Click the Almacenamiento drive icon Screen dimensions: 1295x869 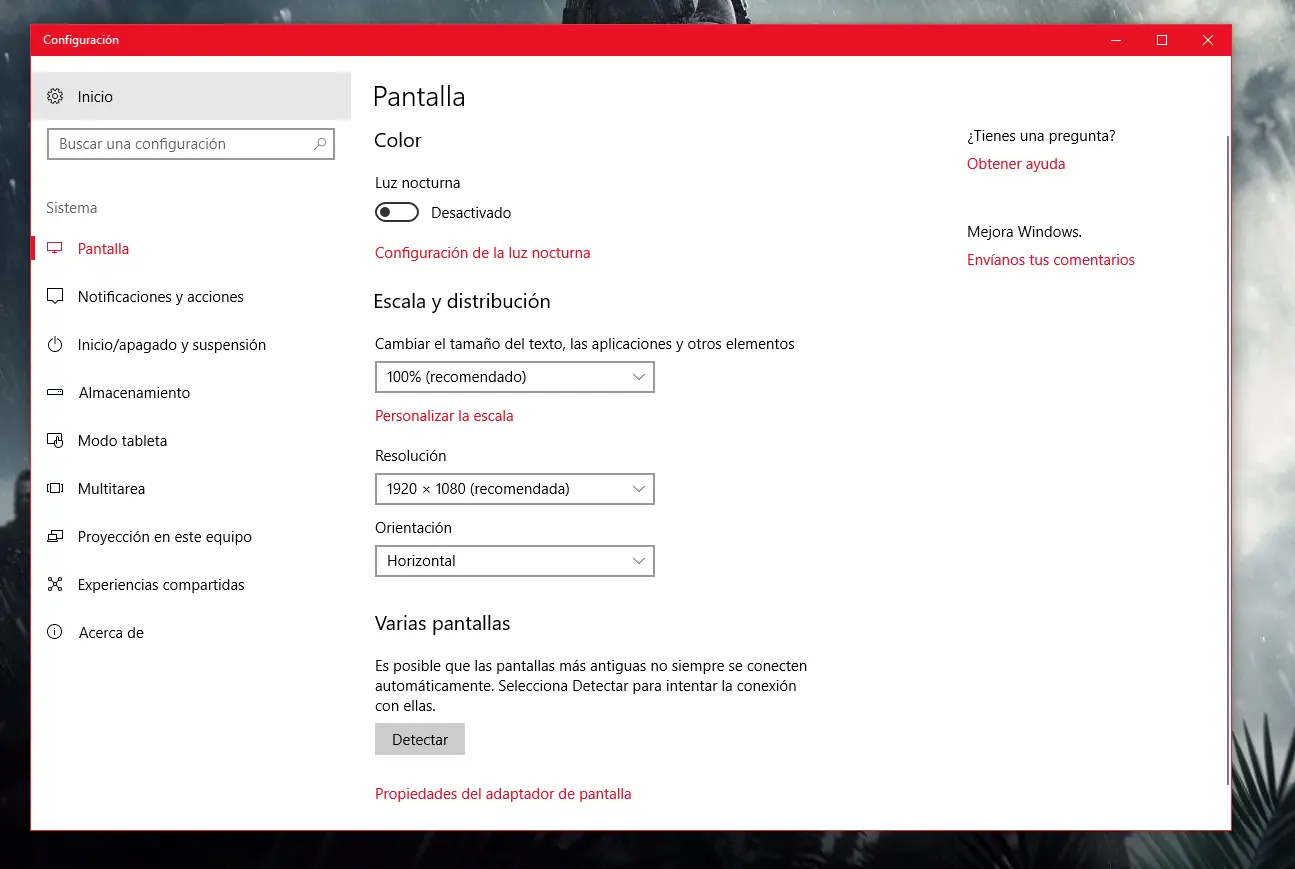pyautogui.click(x=55, y=393)
